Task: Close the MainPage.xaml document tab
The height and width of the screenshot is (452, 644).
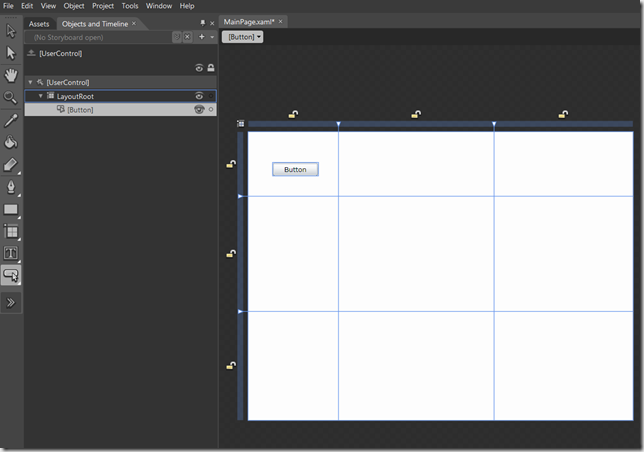Action: click(x=281, y=22)
